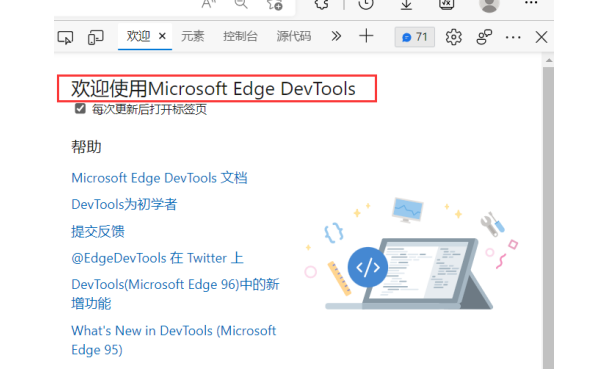Toggle 每次更新后打开标签页 checkbox
The height and width of the screenshot is (386, 589).
[x=80, y=109]
